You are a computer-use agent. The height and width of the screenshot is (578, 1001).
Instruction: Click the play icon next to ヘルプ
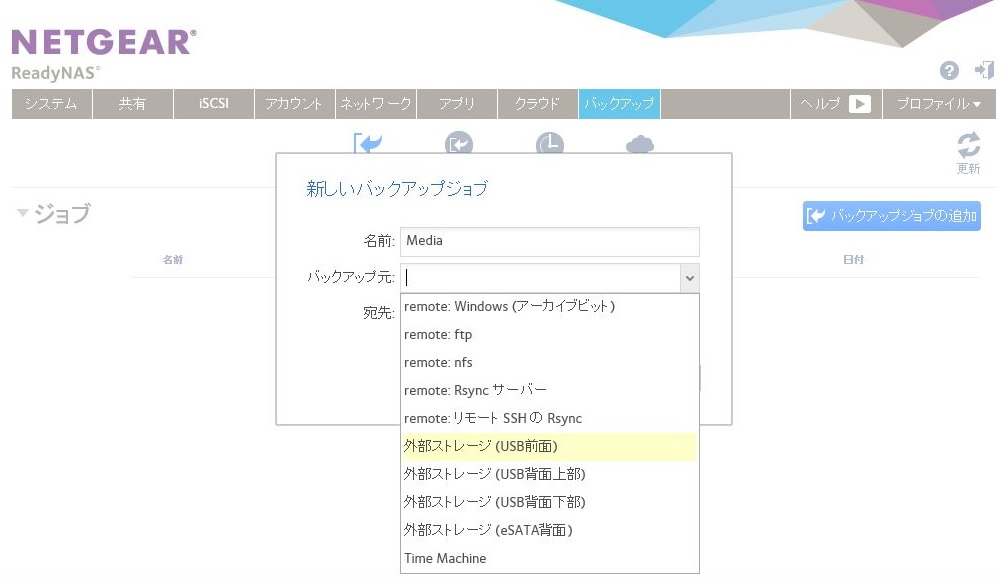860,104
